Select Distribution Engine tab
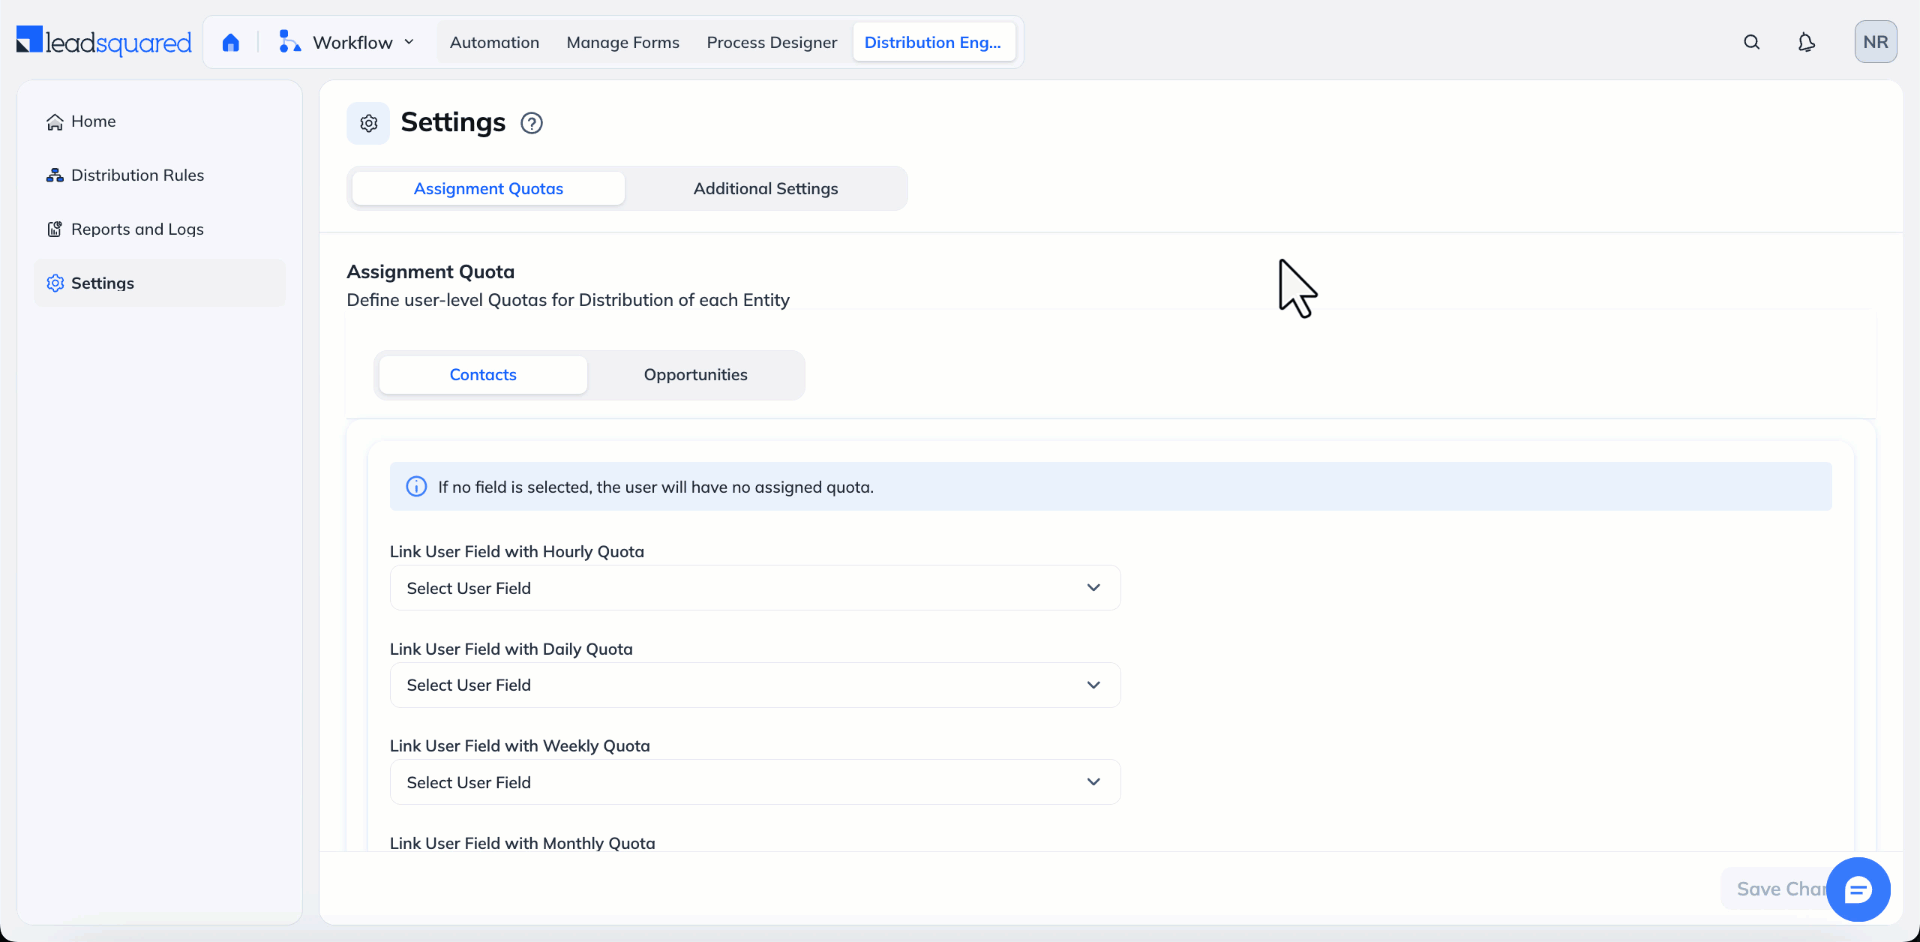 point(933,42)
